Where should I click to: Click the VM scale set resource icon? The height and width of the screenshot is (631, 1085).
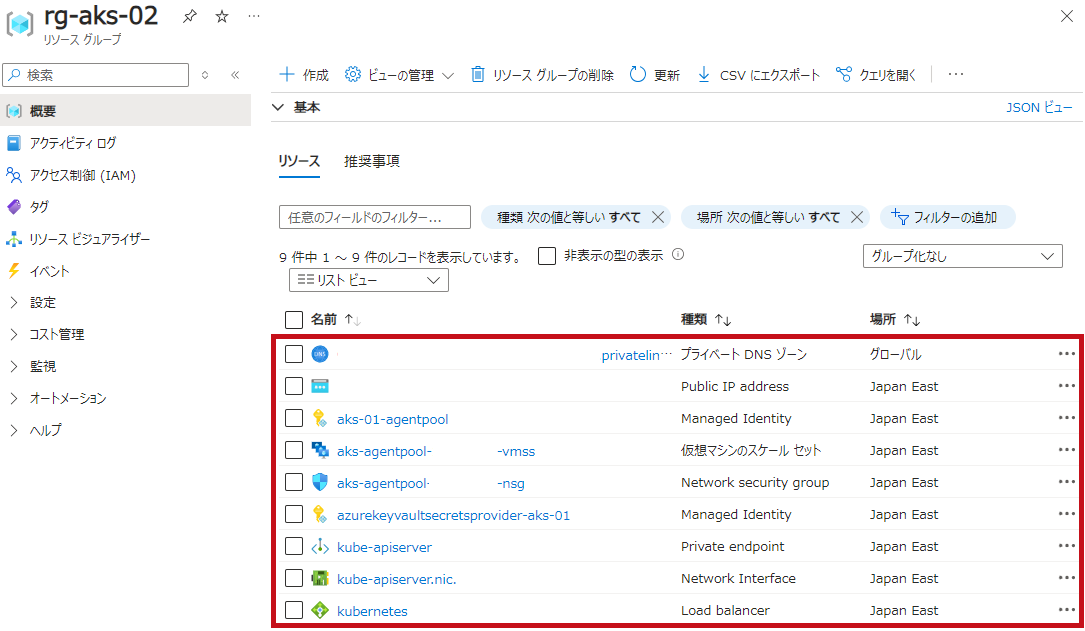pyautogui.click(x=320, y=450)
